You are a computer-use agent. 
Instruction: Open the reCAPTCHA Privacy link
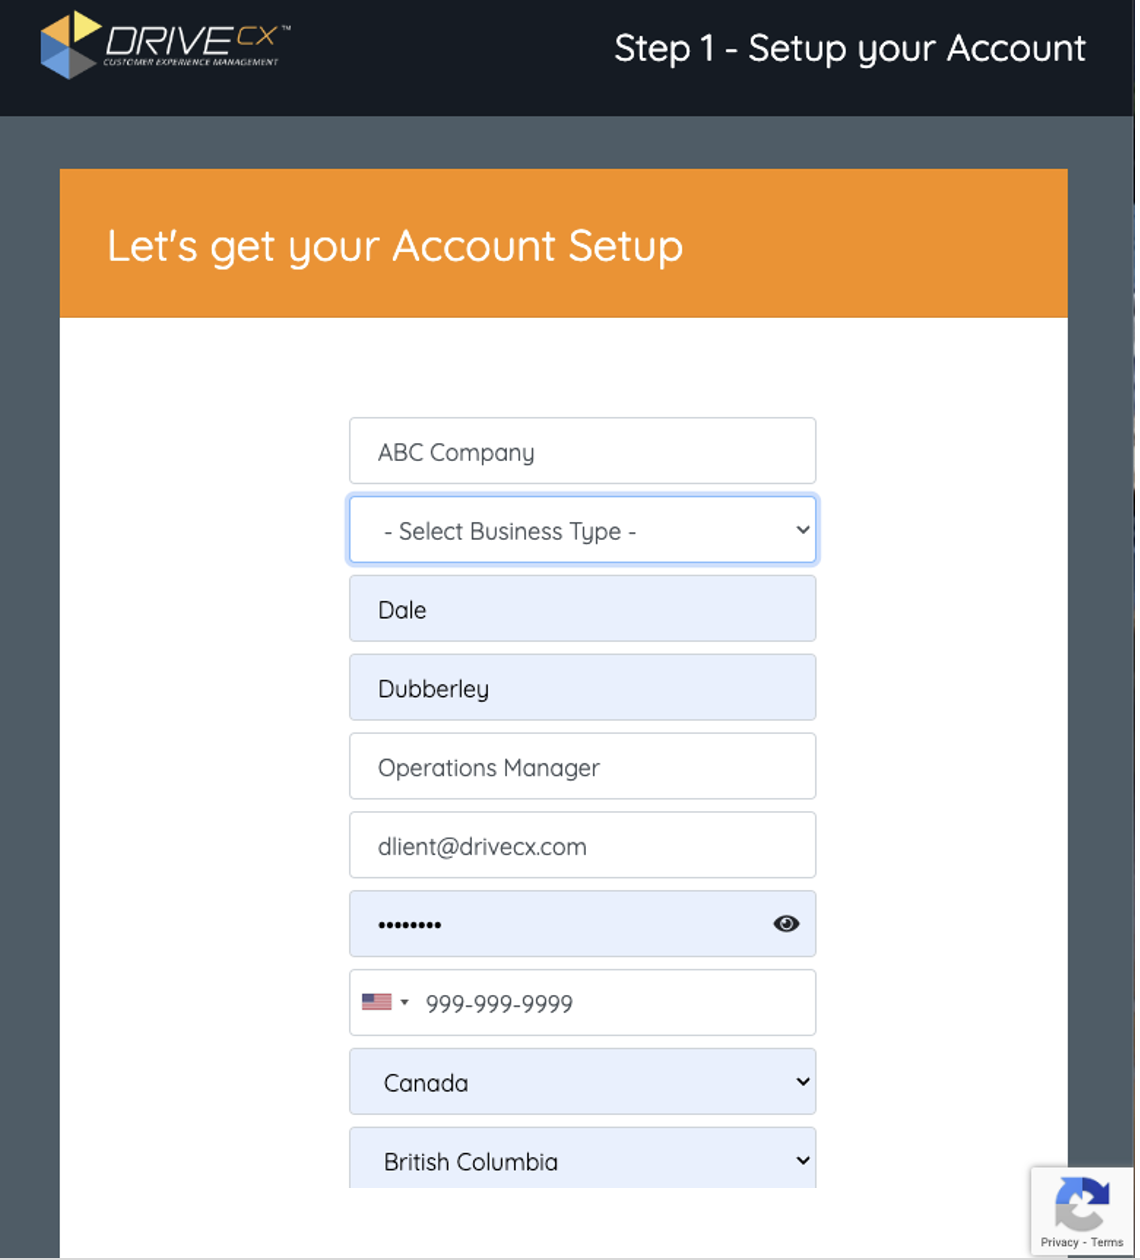[1059, 1243]
